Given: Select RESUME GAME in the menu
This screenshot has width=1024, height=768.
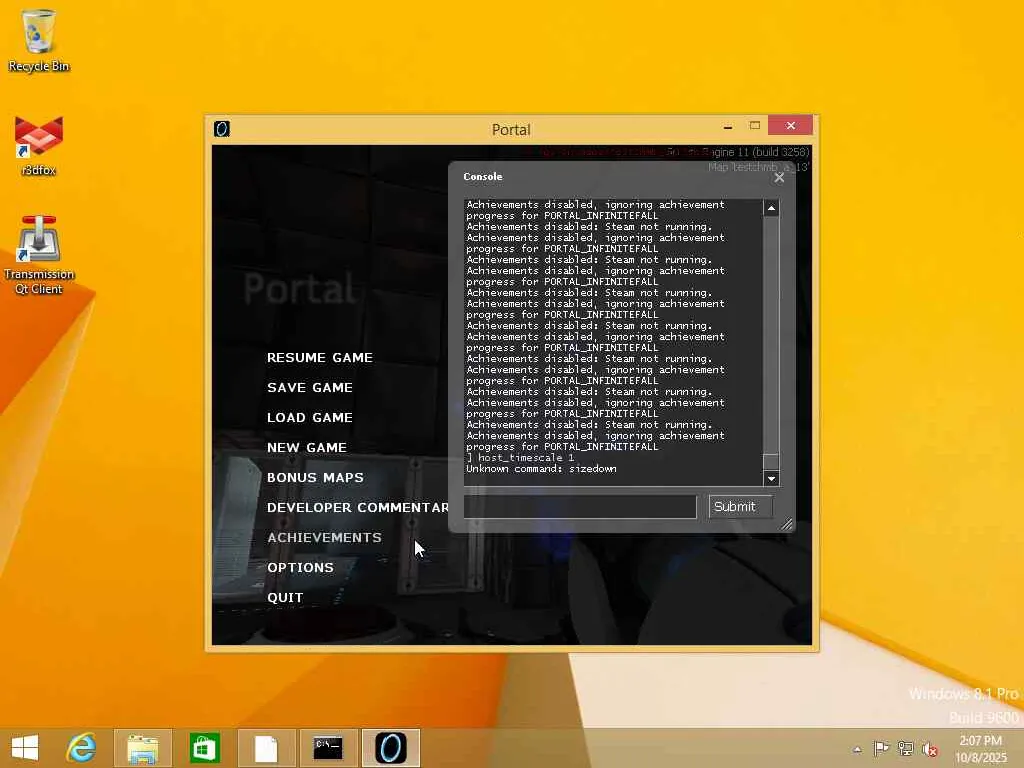Looking at the screenshot, I should pyautogui.click(x=320, y=357).
